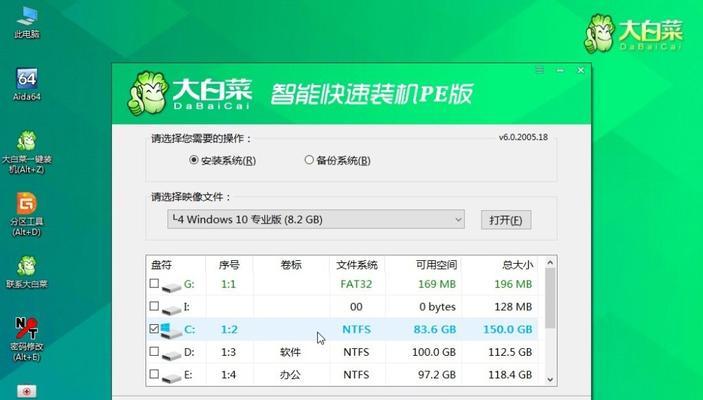Image resolution: width=703 pixels, height=400 pixels.
Task: Click the 128 MB total size value
Action: [513, 307]
